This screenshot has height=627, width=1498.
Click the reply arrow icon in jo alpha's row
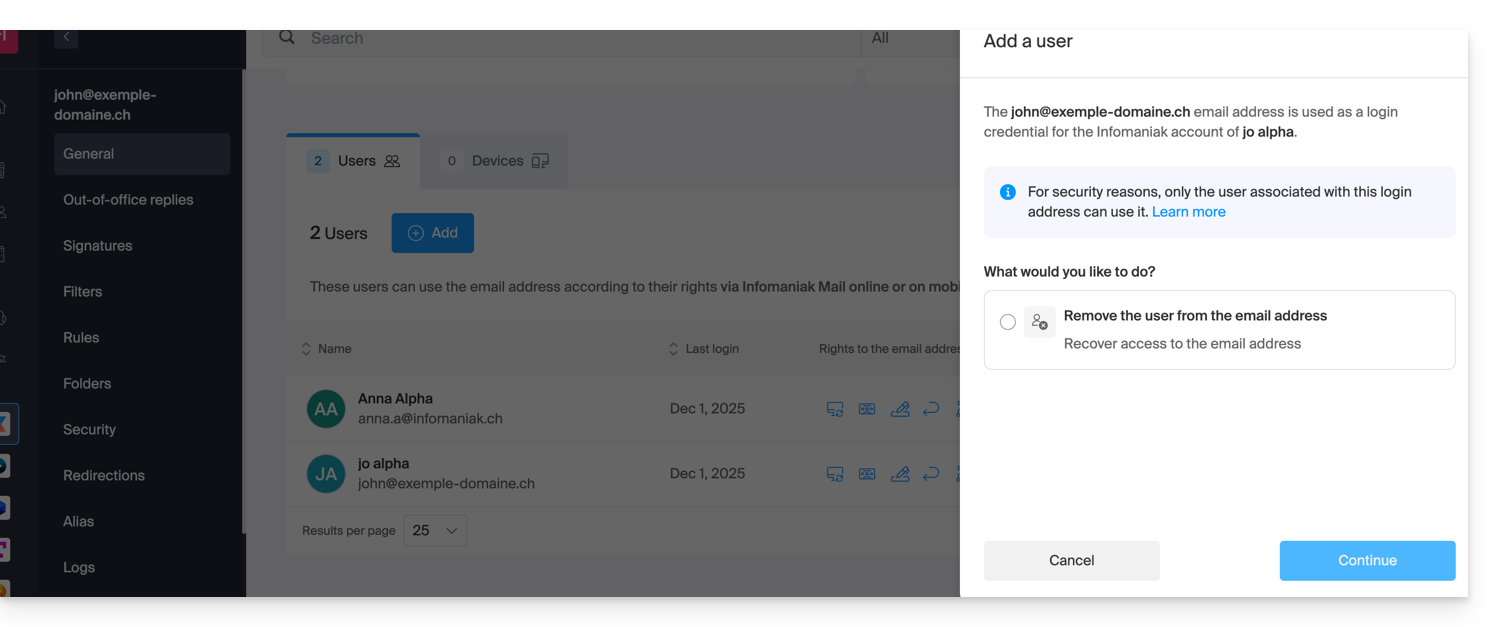click(x=931, y=474)
